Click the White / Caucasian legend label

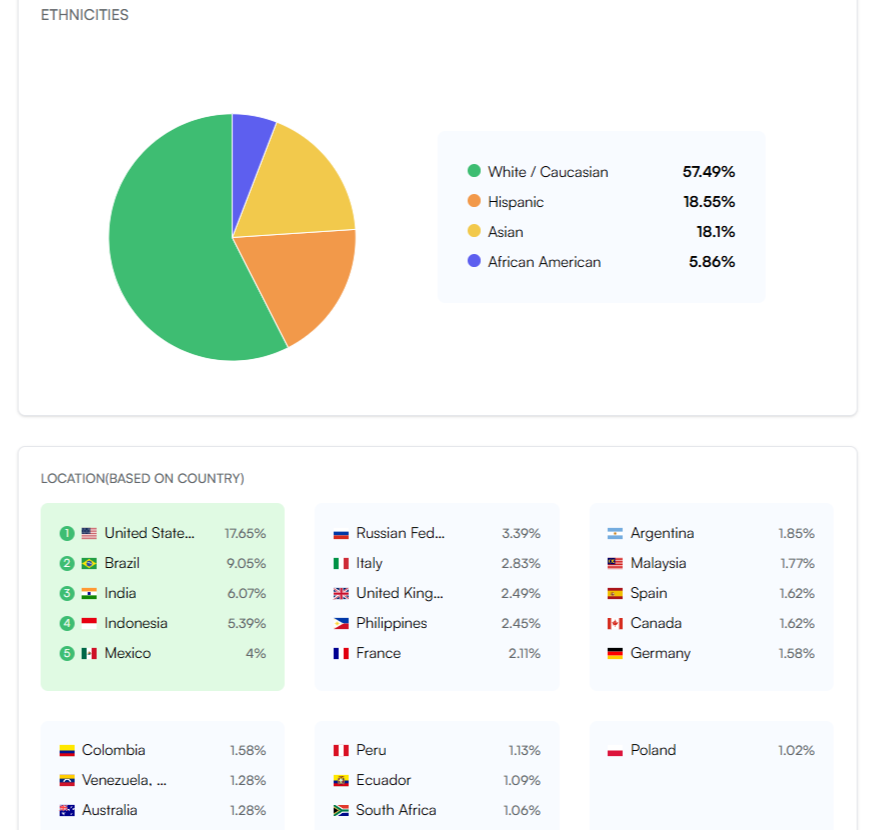(x=548, y=172)
